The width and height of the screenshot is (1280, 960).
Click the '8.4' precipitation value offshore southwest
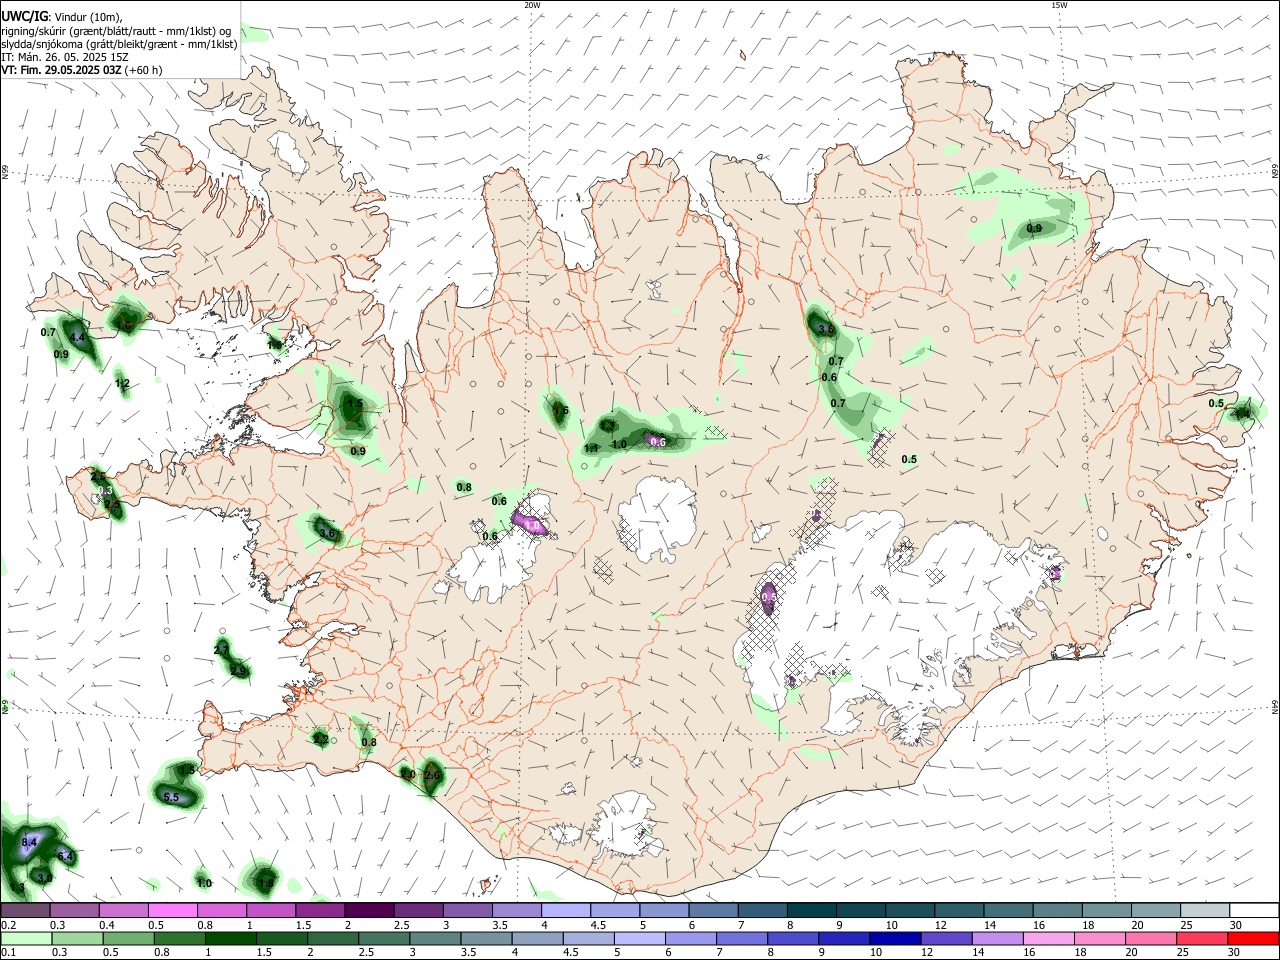(x=29, y=843)
